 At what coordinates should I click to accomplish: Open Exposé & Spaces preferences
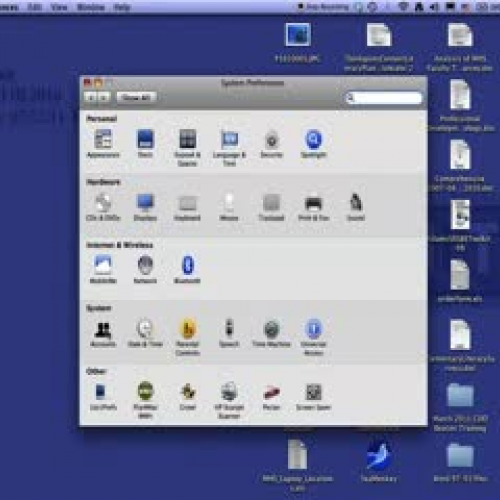pos(187,148)
